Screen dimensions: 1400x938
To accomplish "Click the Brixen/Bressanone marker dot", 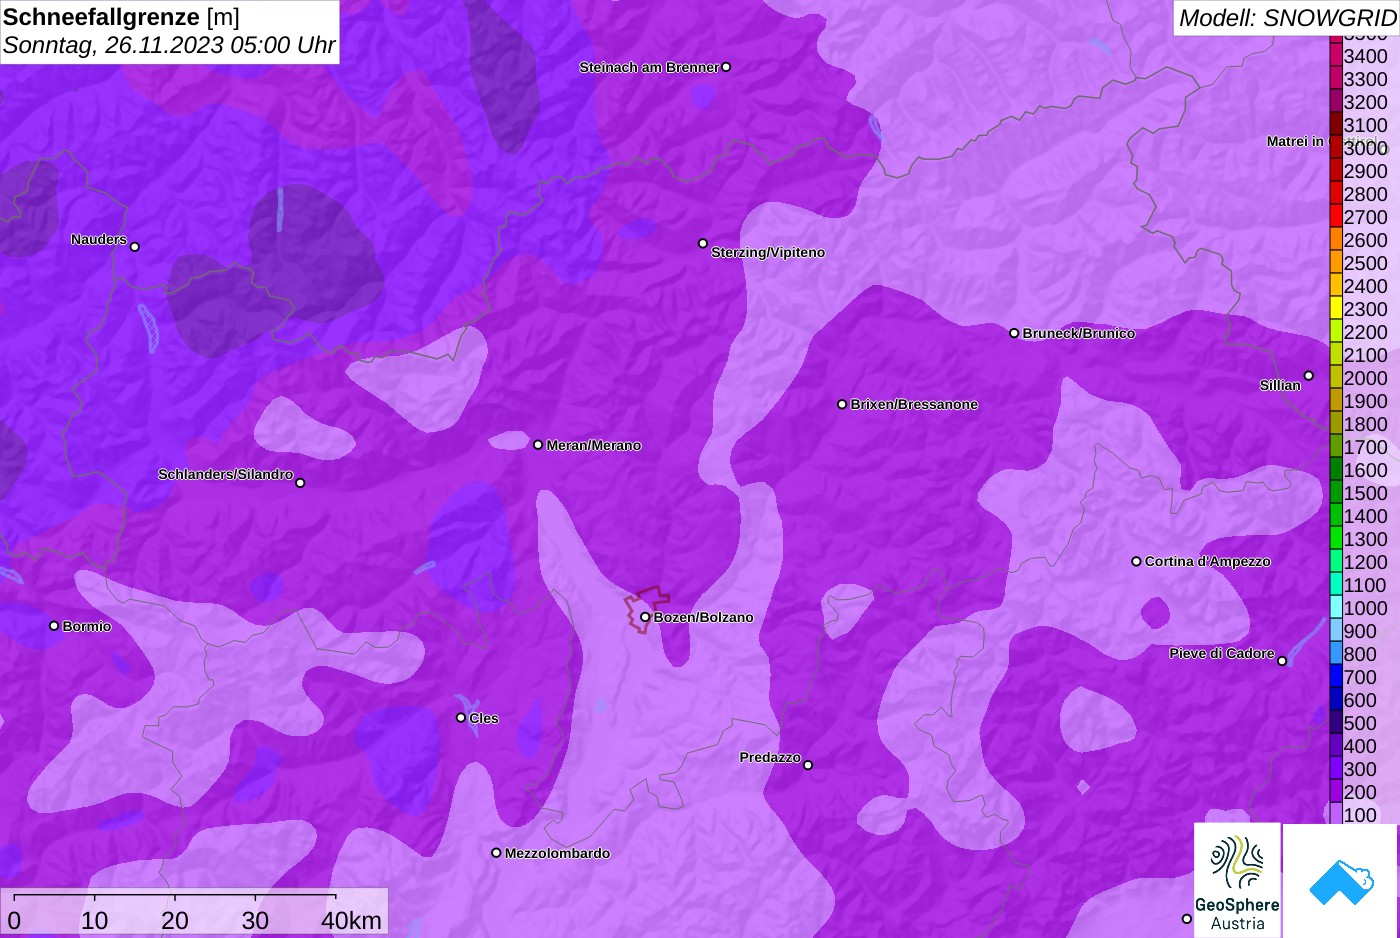I will pos(842,405).
